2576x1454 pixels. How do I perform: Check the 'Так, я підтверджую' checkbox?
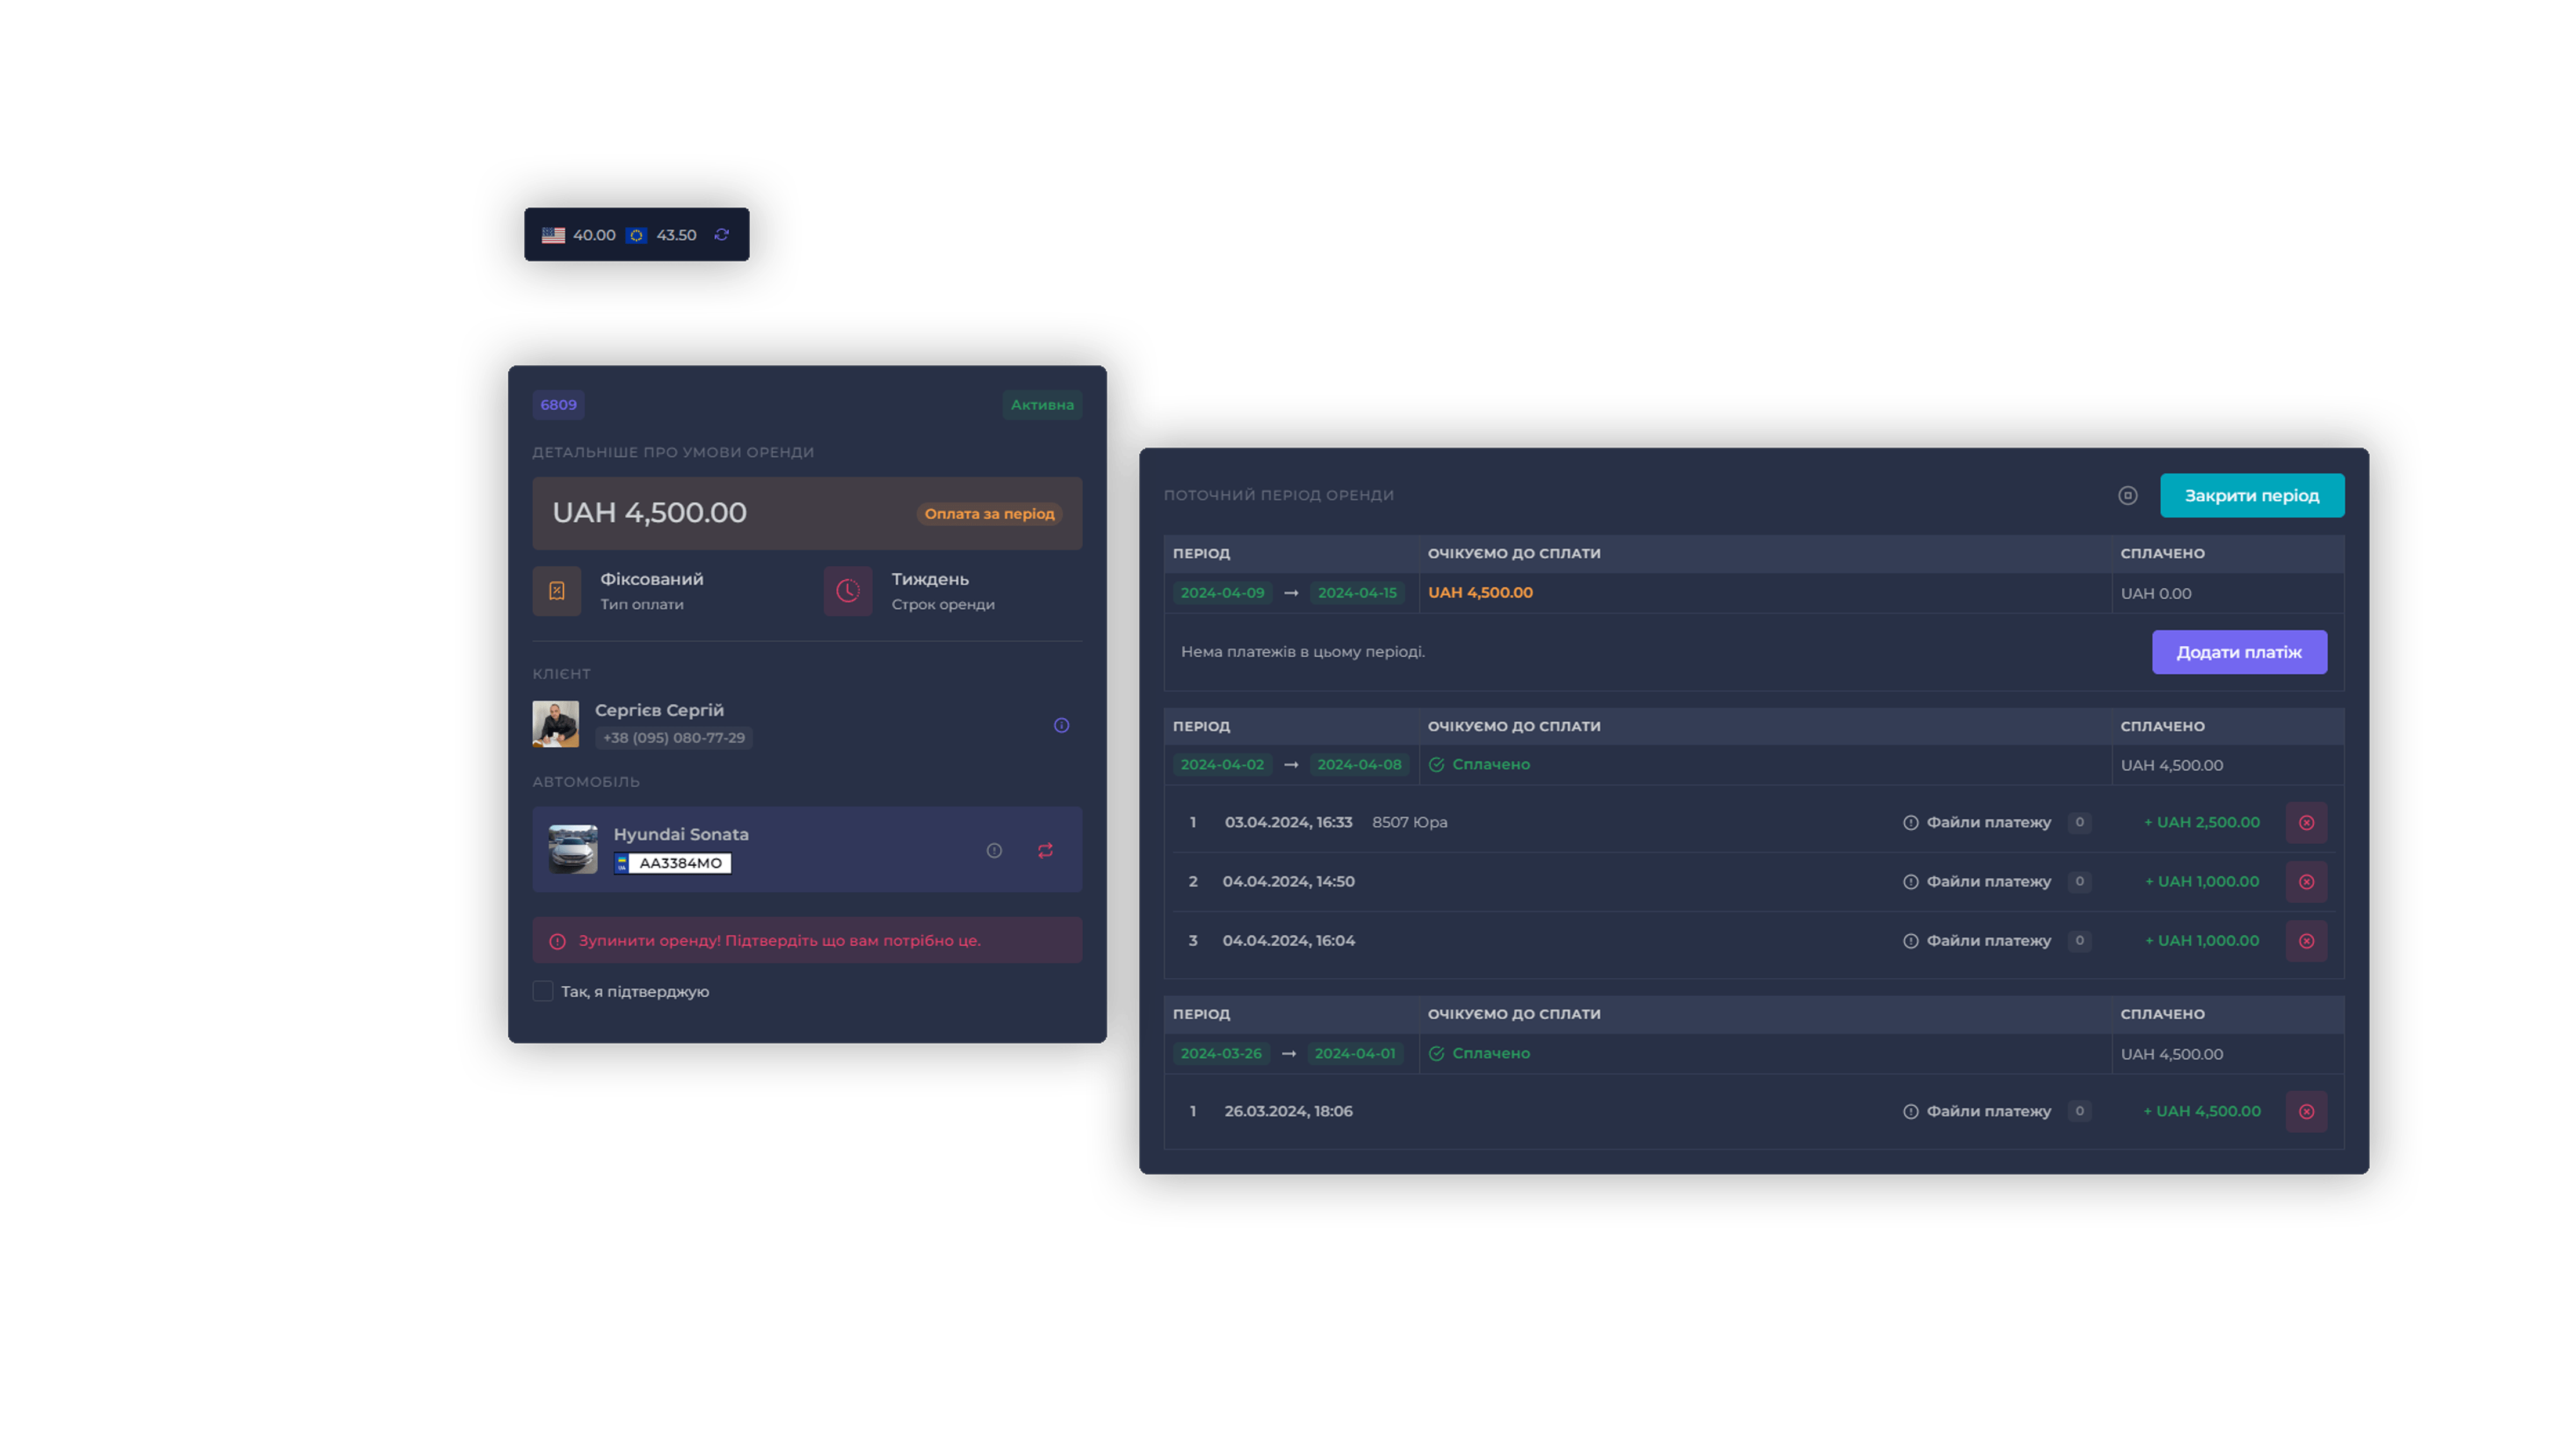(x=543, y=991)
